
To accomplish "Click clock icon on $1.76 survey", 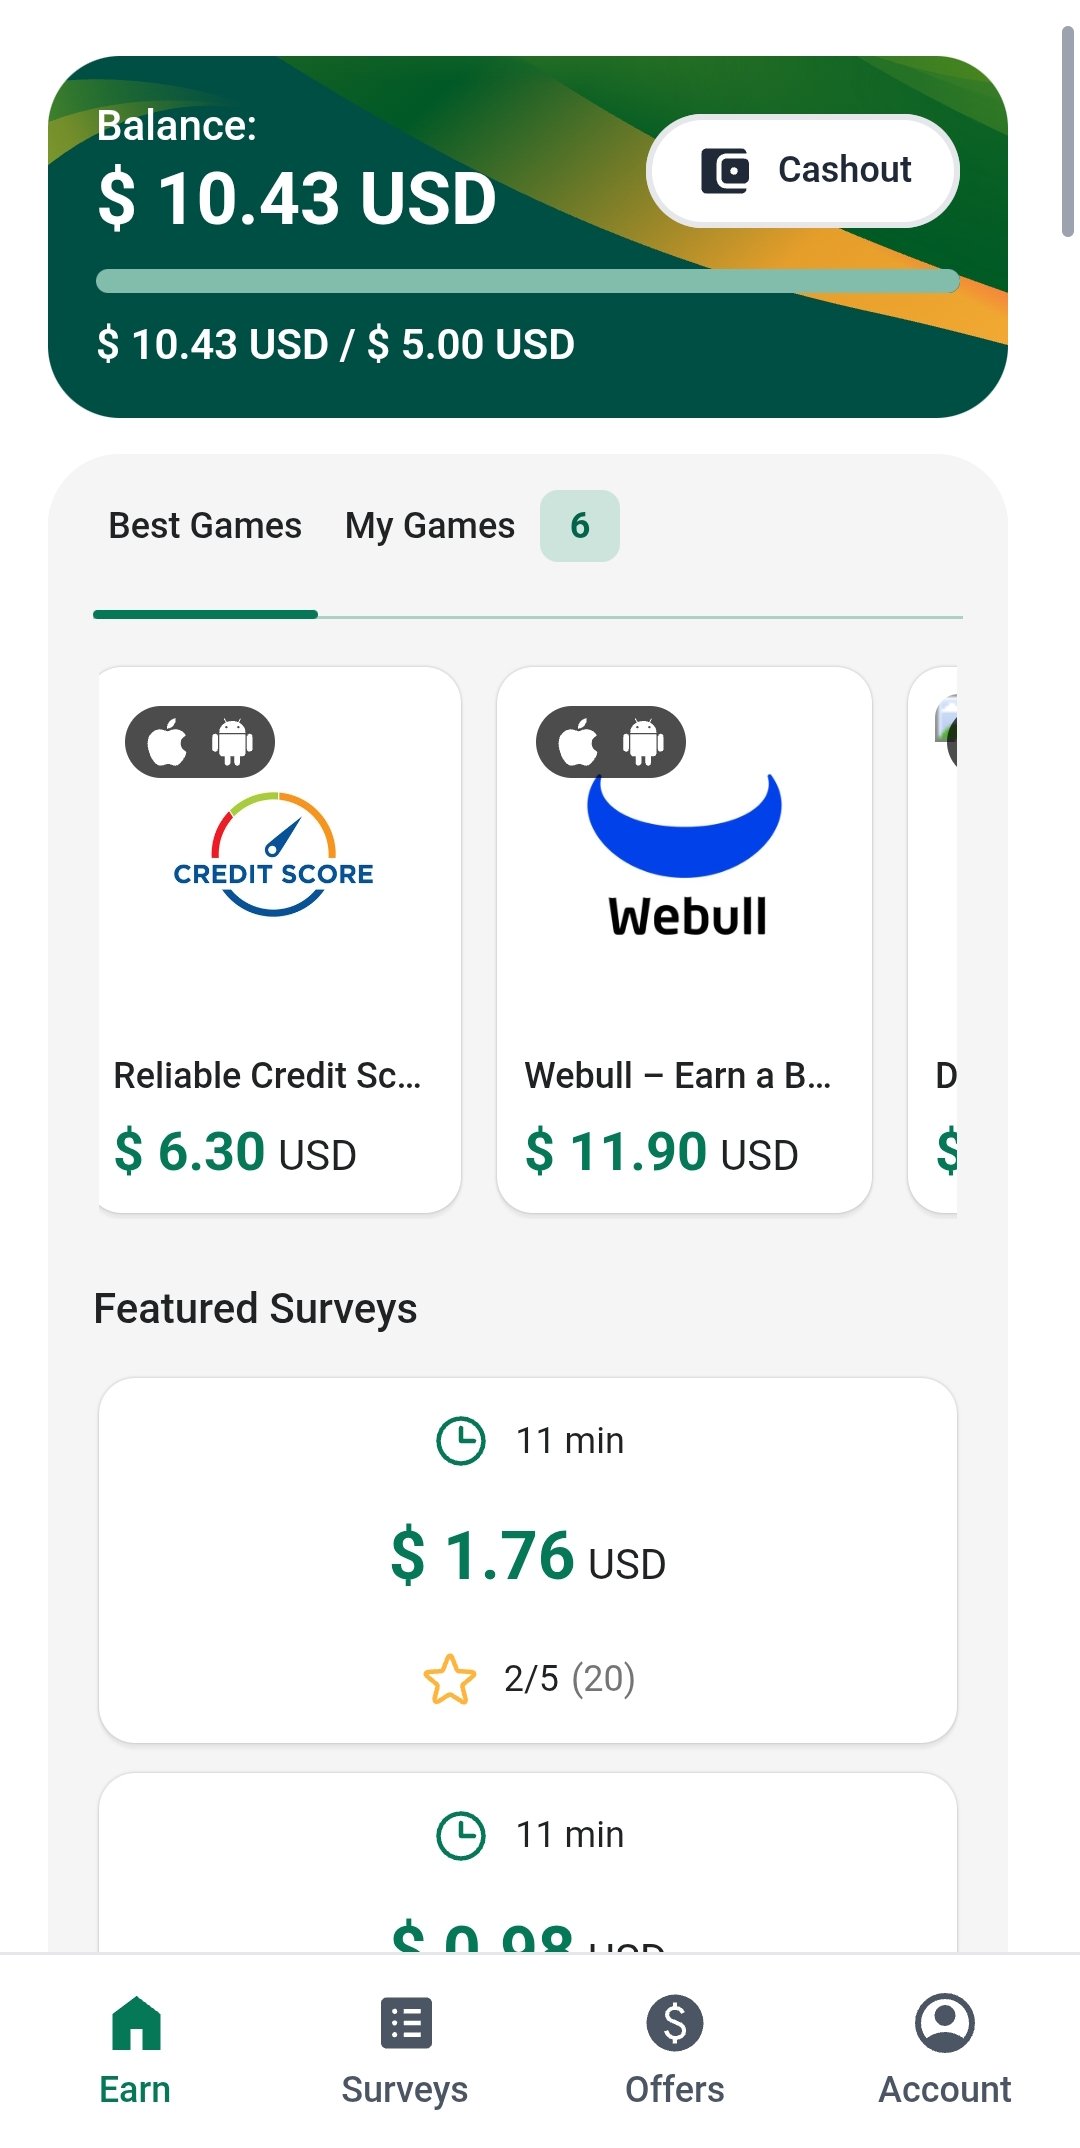I will [x=461, y=1441].
